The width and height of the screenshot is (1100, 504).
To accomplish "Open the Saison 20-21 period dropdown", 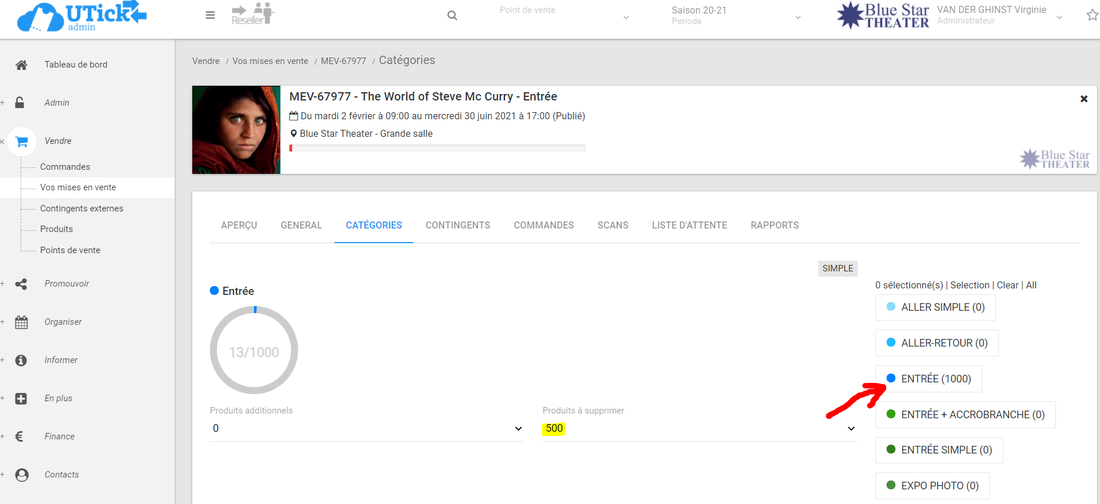I will pos(736,17).
